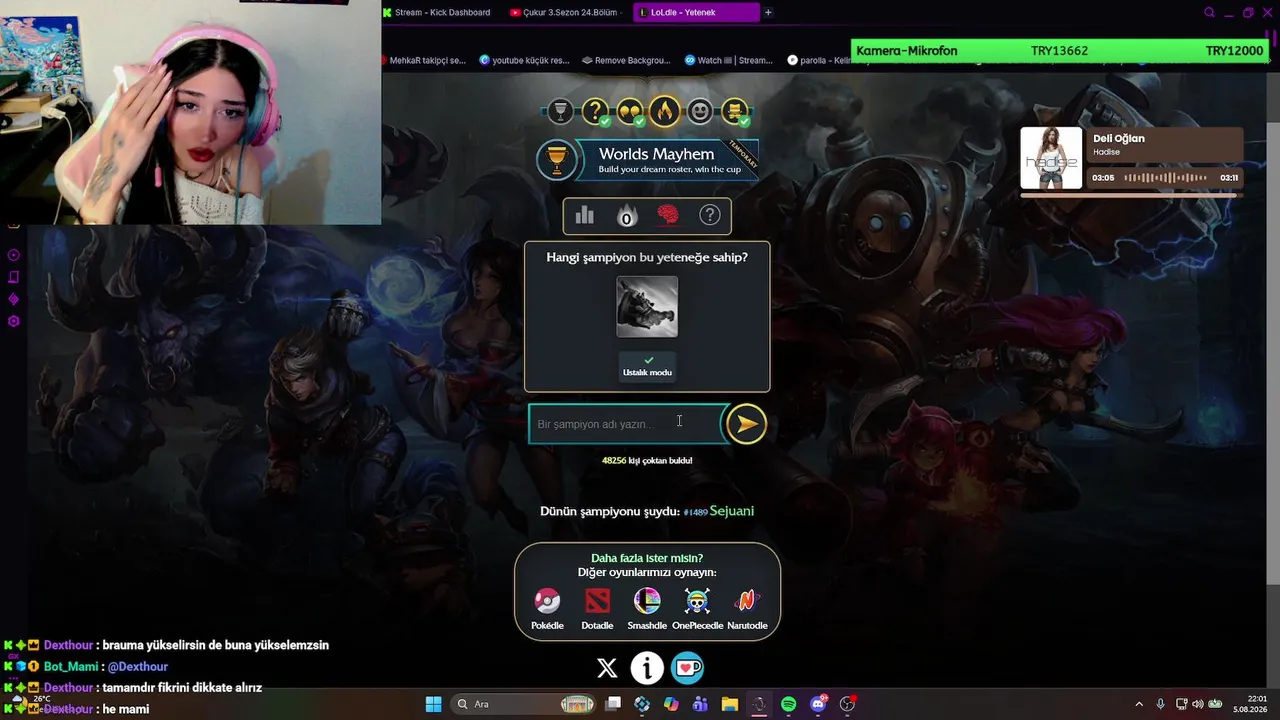1280x720 pixels.
Task: Open the volume control in system tray
Action: 1199,704
